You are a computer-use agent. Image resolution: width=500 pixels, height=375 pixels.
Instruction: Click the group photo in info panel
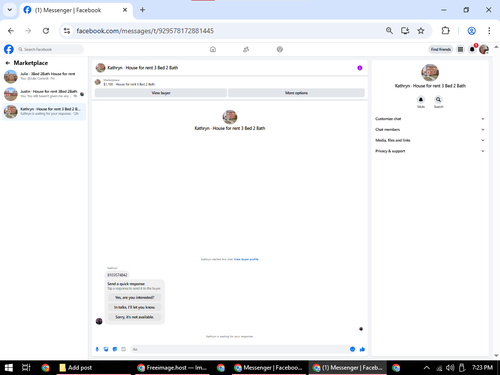point(430,72)
